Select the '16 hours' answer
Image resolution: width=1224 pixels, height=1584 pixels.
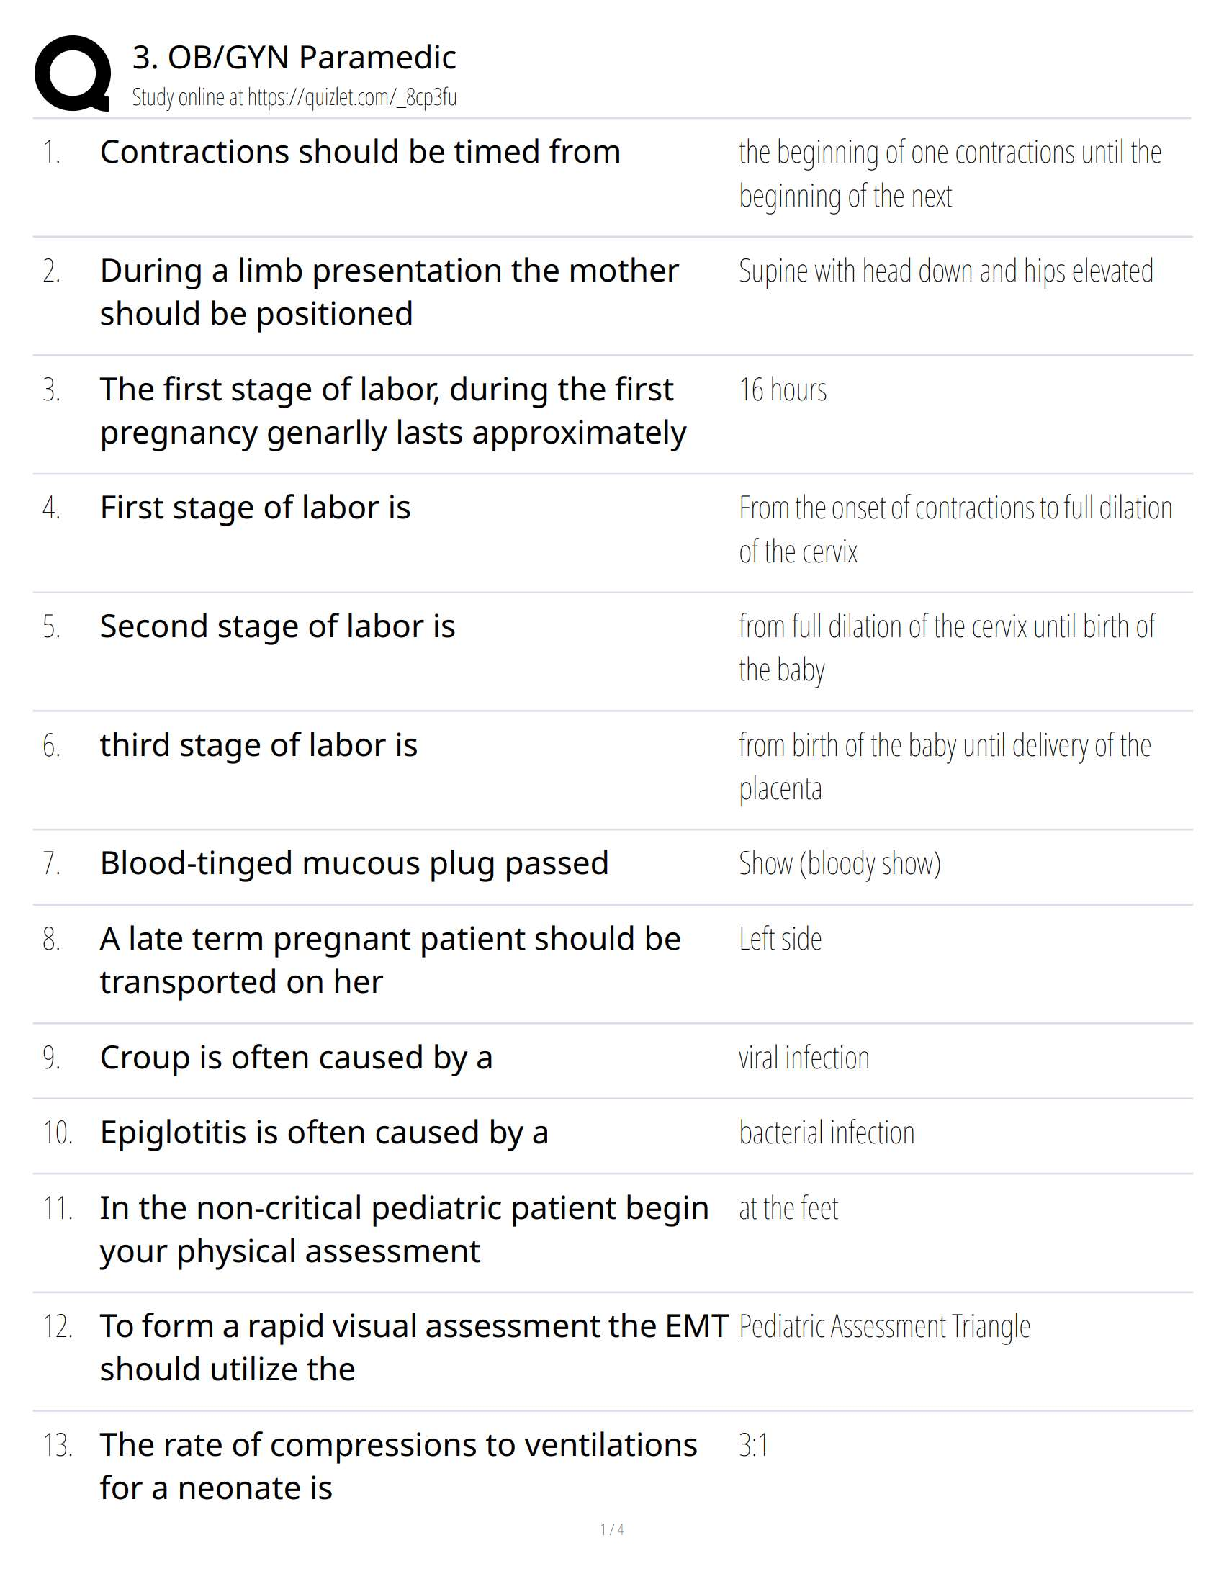click(783, 389)
